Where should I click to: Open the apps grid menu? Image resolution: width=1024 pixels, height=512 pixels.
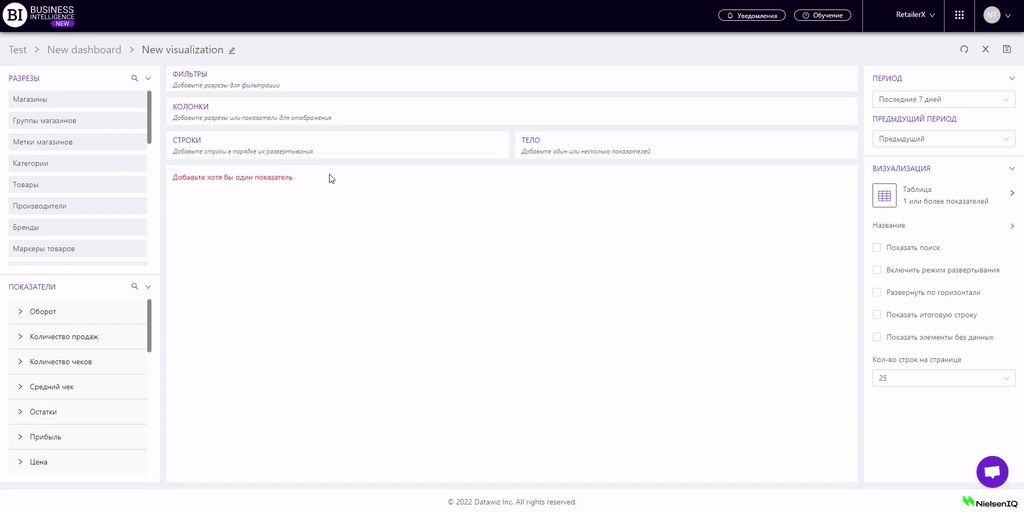coord(959,15)
